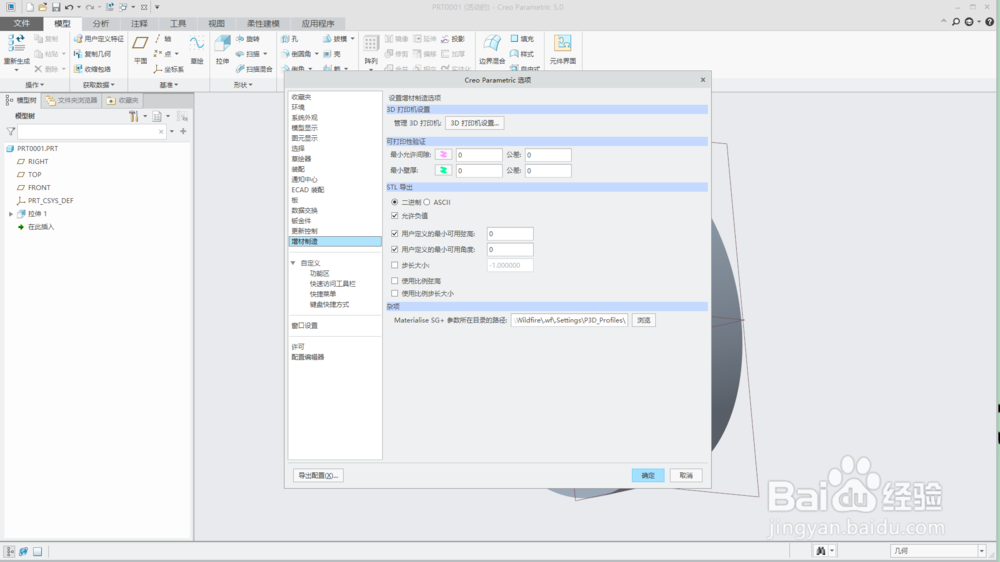Screen dimensions: 1000x562
Task: Select the ASCII radio button
Action: (427, 202)
